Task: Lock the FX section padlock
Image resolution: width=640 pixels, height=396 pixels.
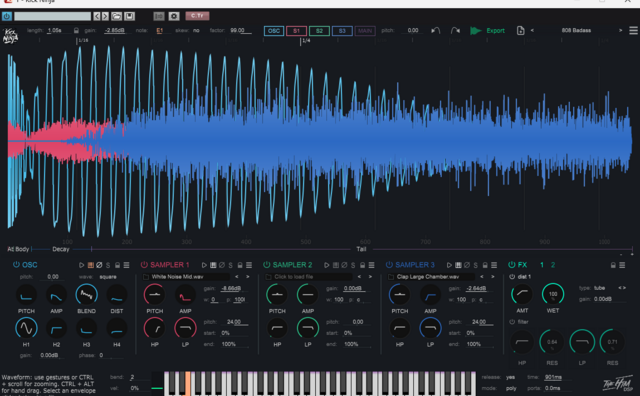Action: point(613,265)
